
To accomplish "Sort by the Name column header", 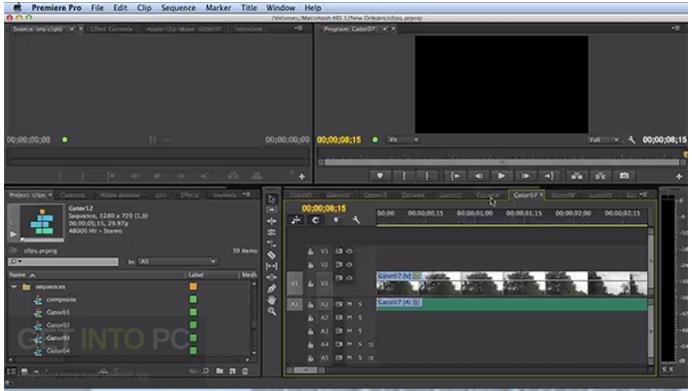I will [17, 275].
